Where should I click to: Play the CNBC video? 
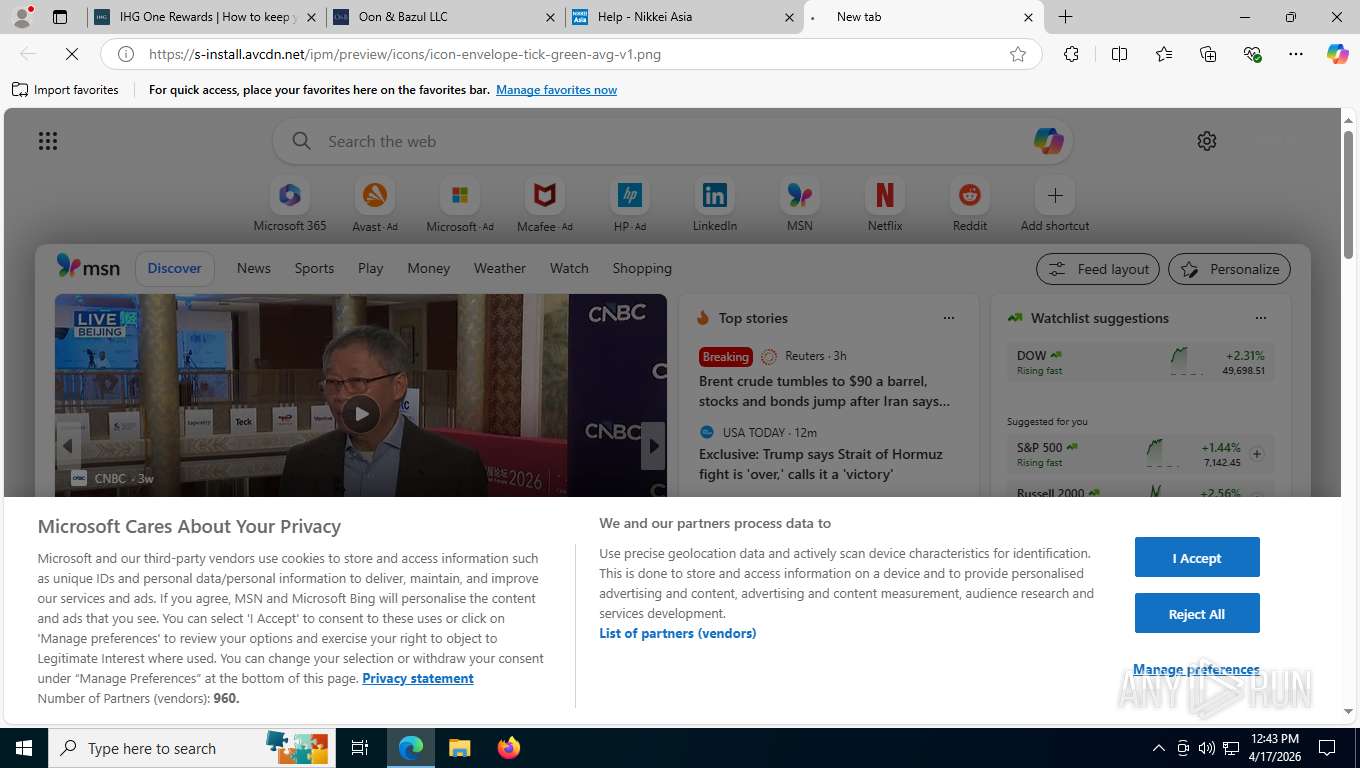tap(361, 414)
